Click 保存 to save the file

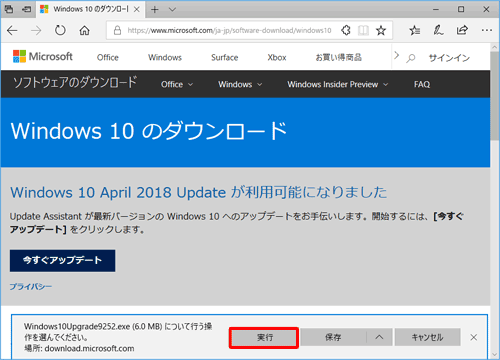(x=333, y=337)
